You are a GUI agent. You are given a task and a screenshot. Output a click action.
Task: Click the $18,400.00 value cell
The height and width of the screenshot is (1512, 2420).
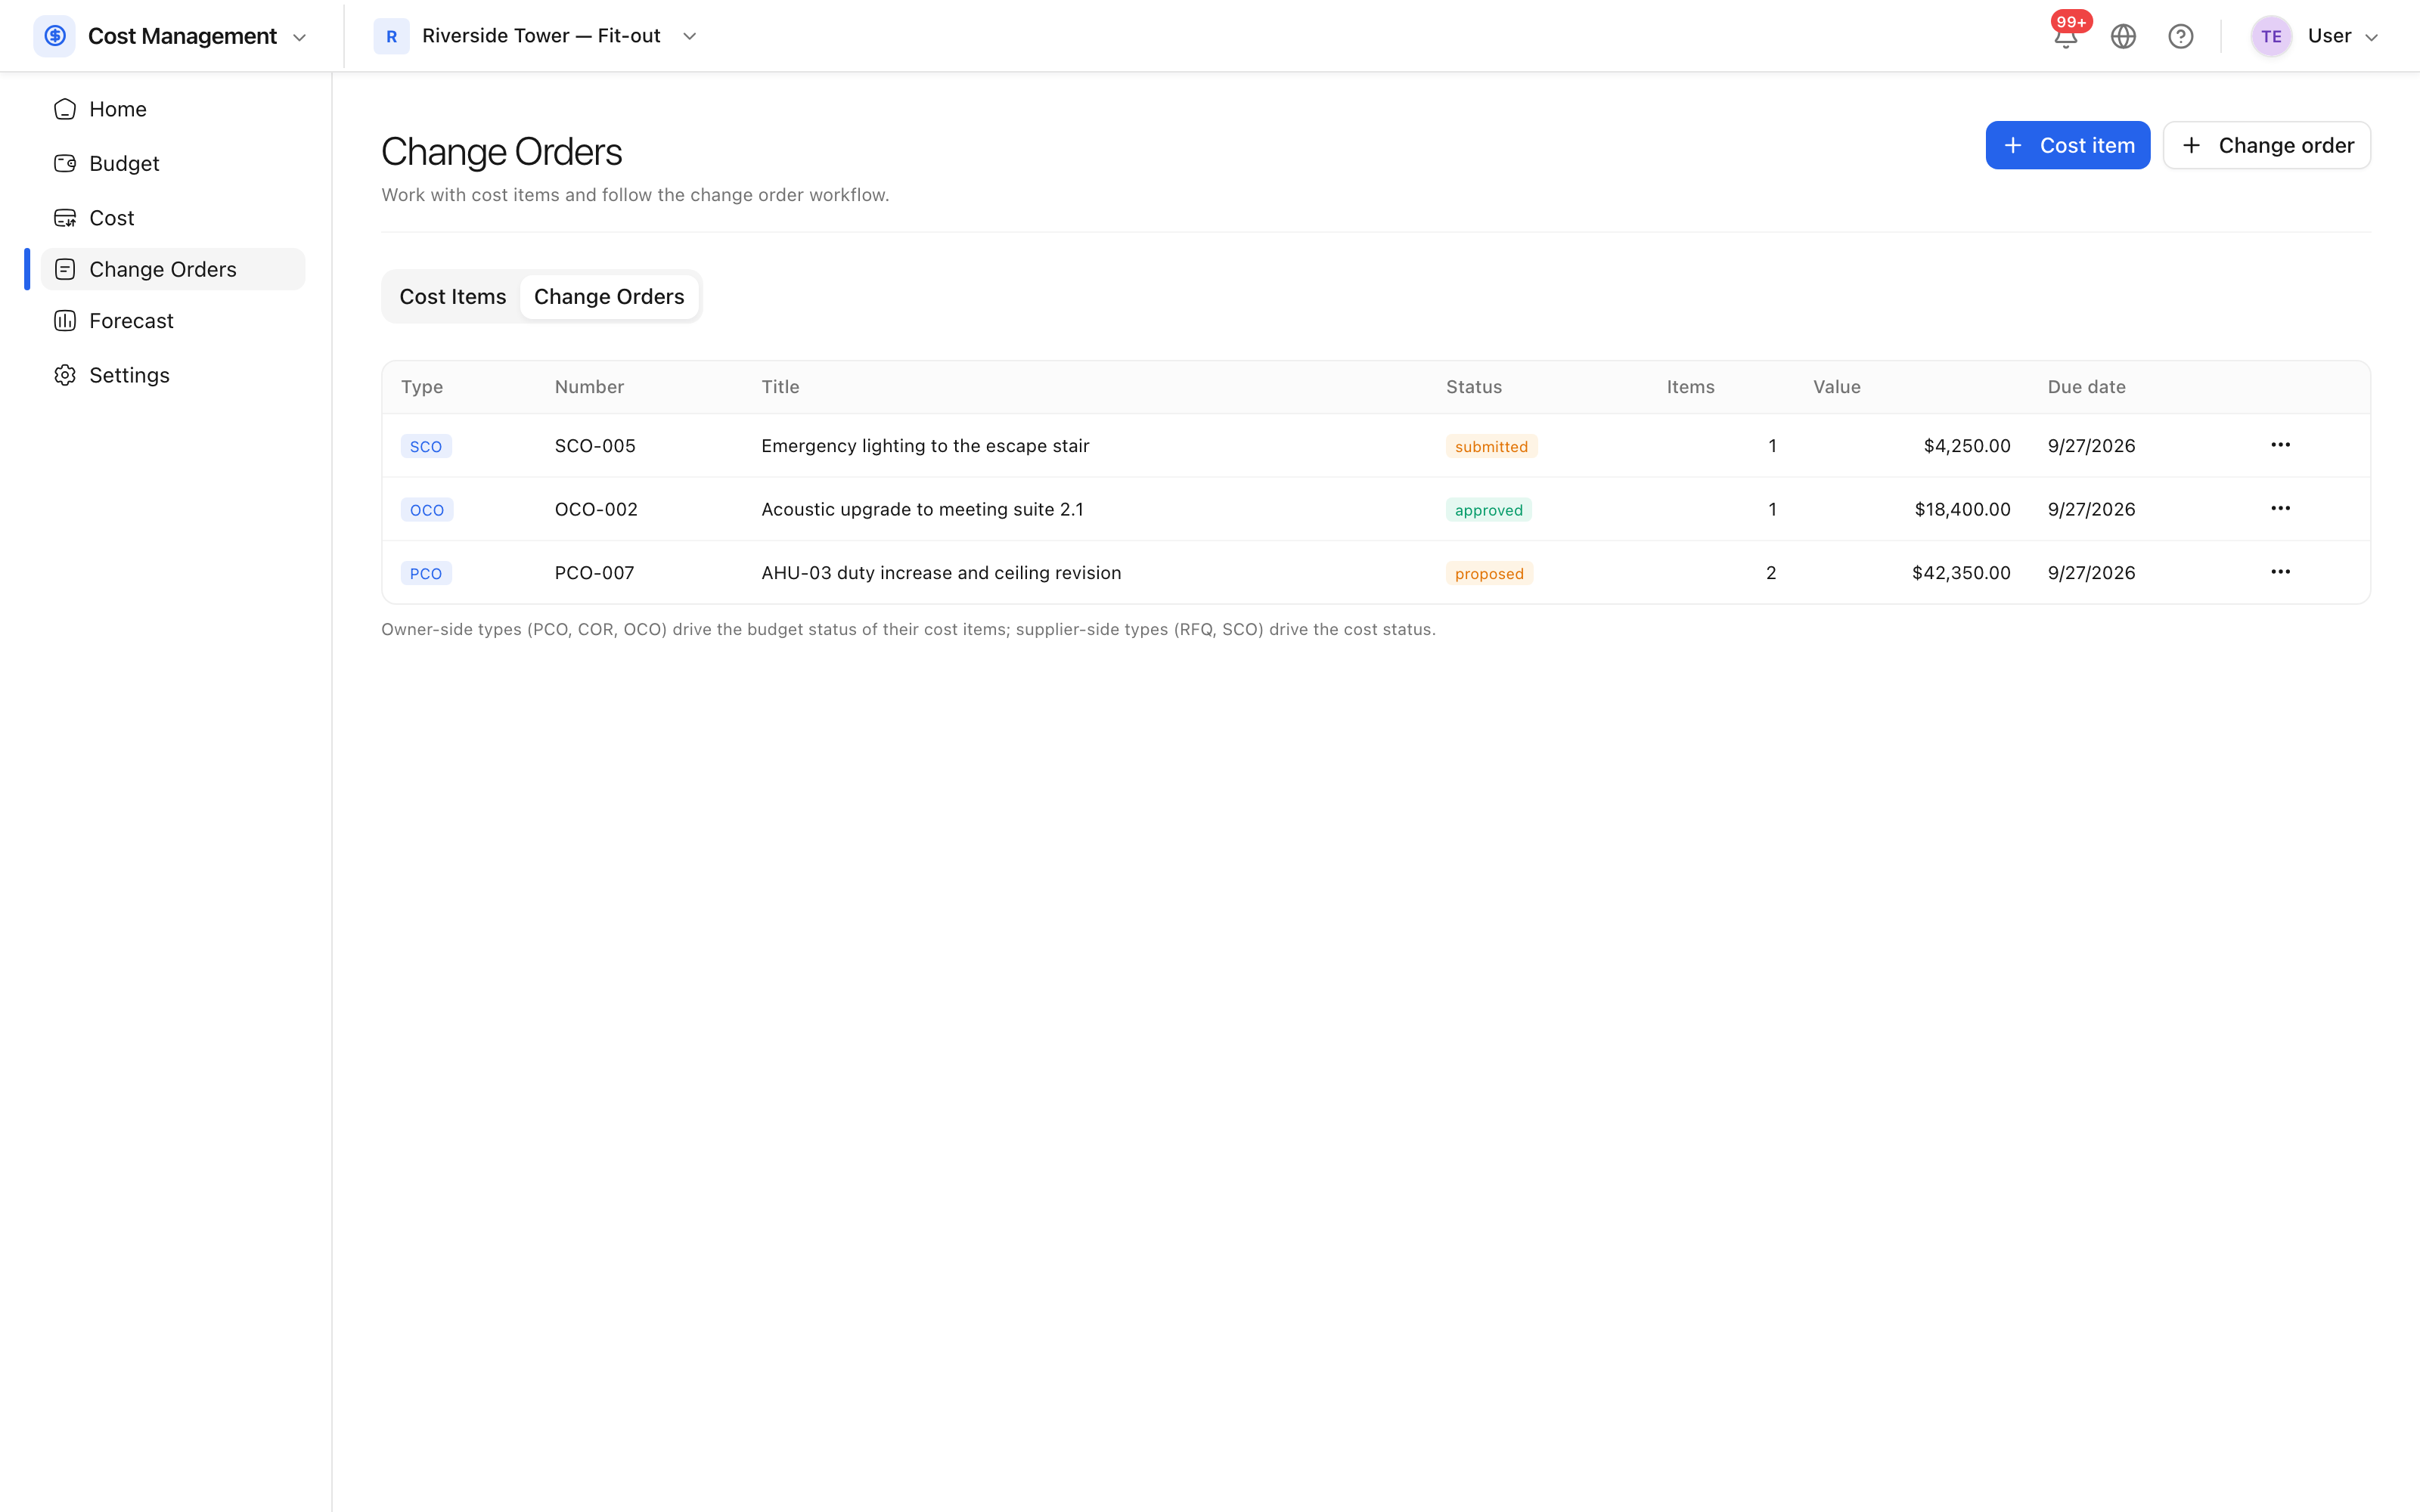pyautogui.click(x=1962, y=509)
